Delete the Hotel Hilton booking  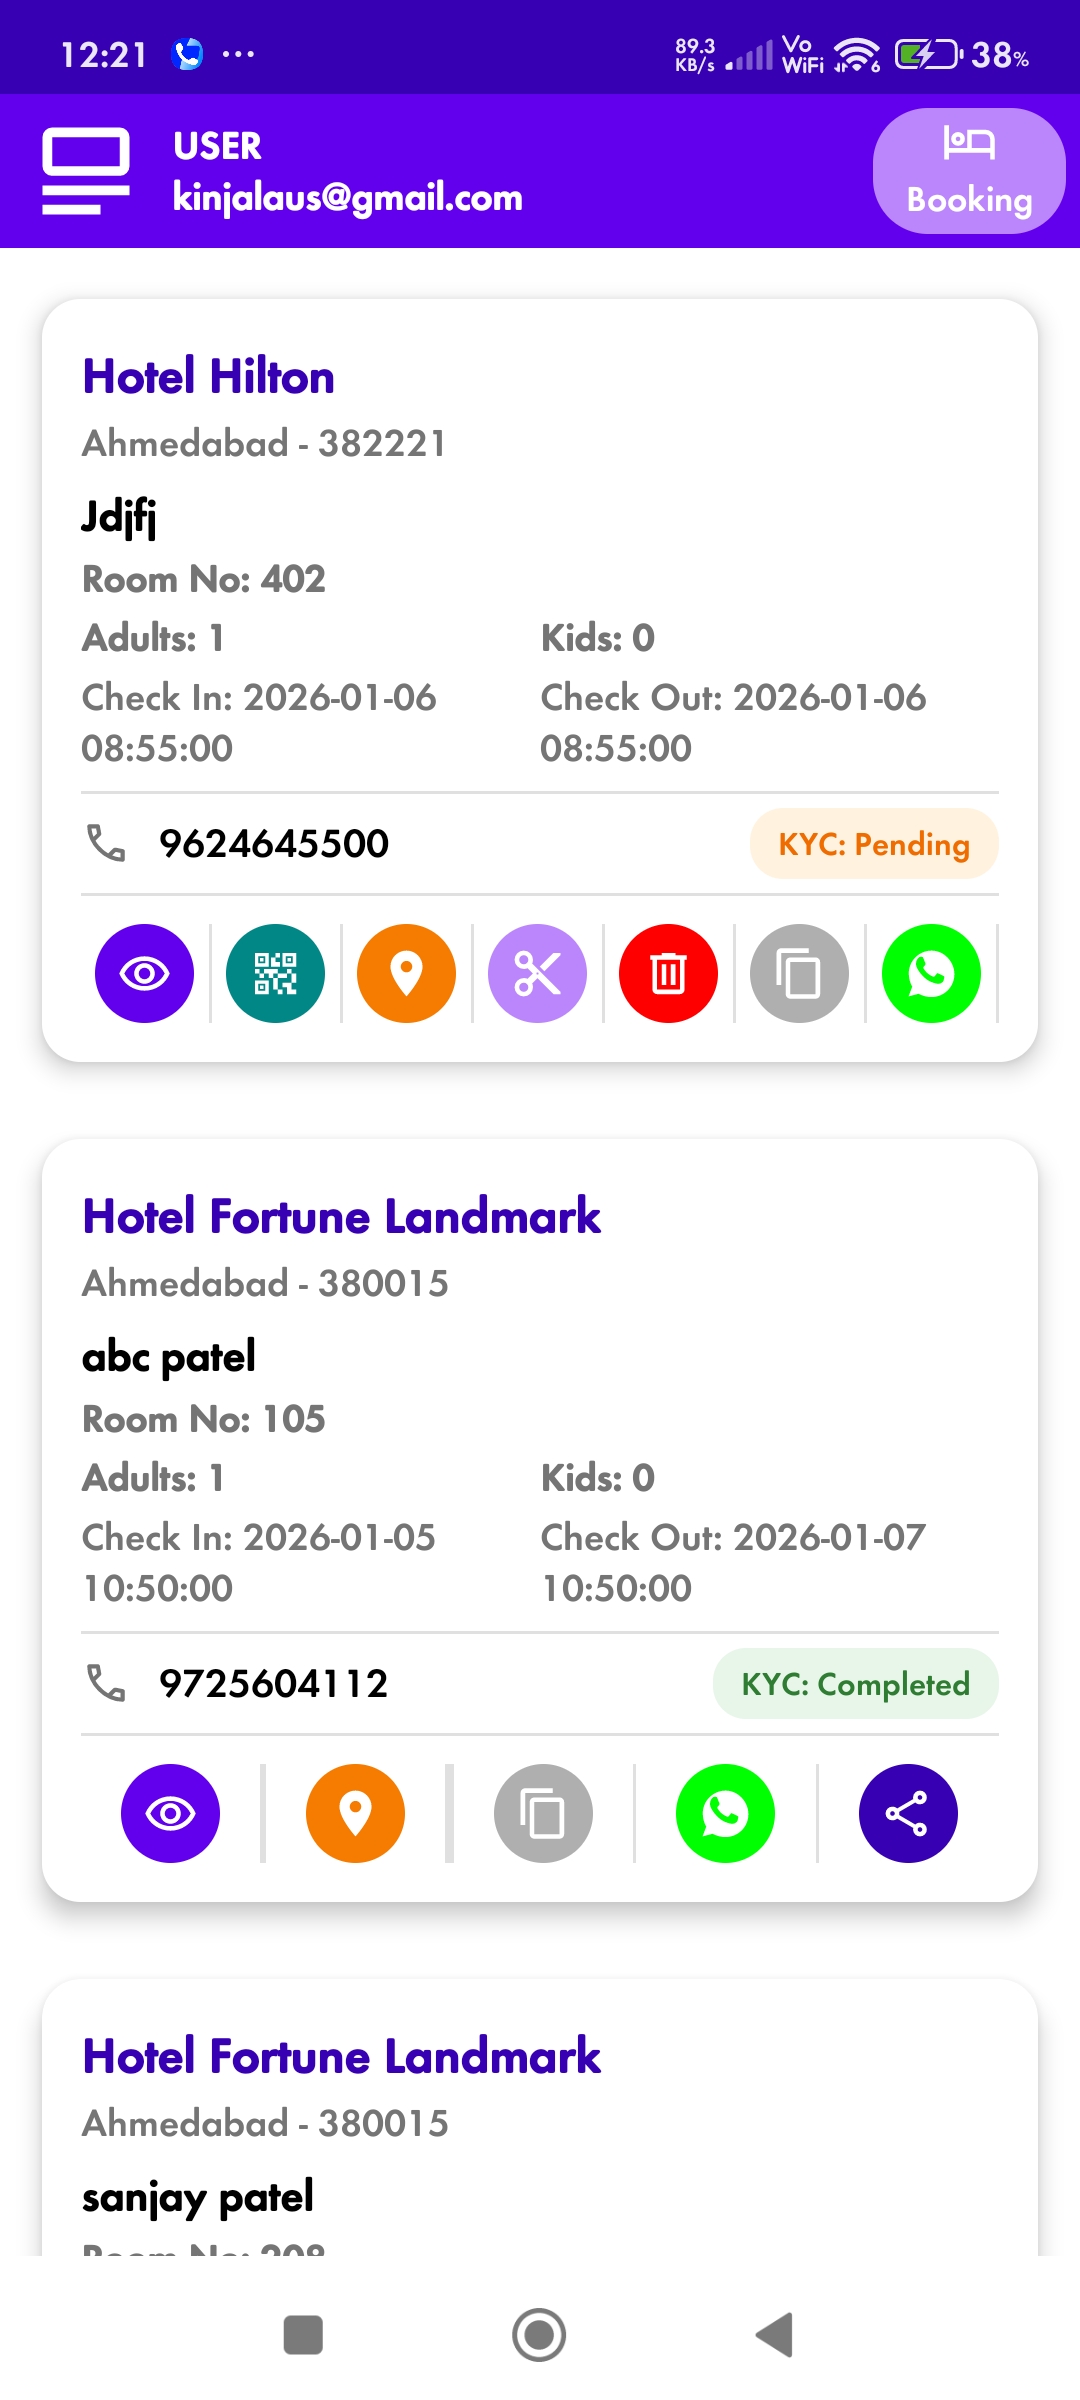[x=668, y=972]
